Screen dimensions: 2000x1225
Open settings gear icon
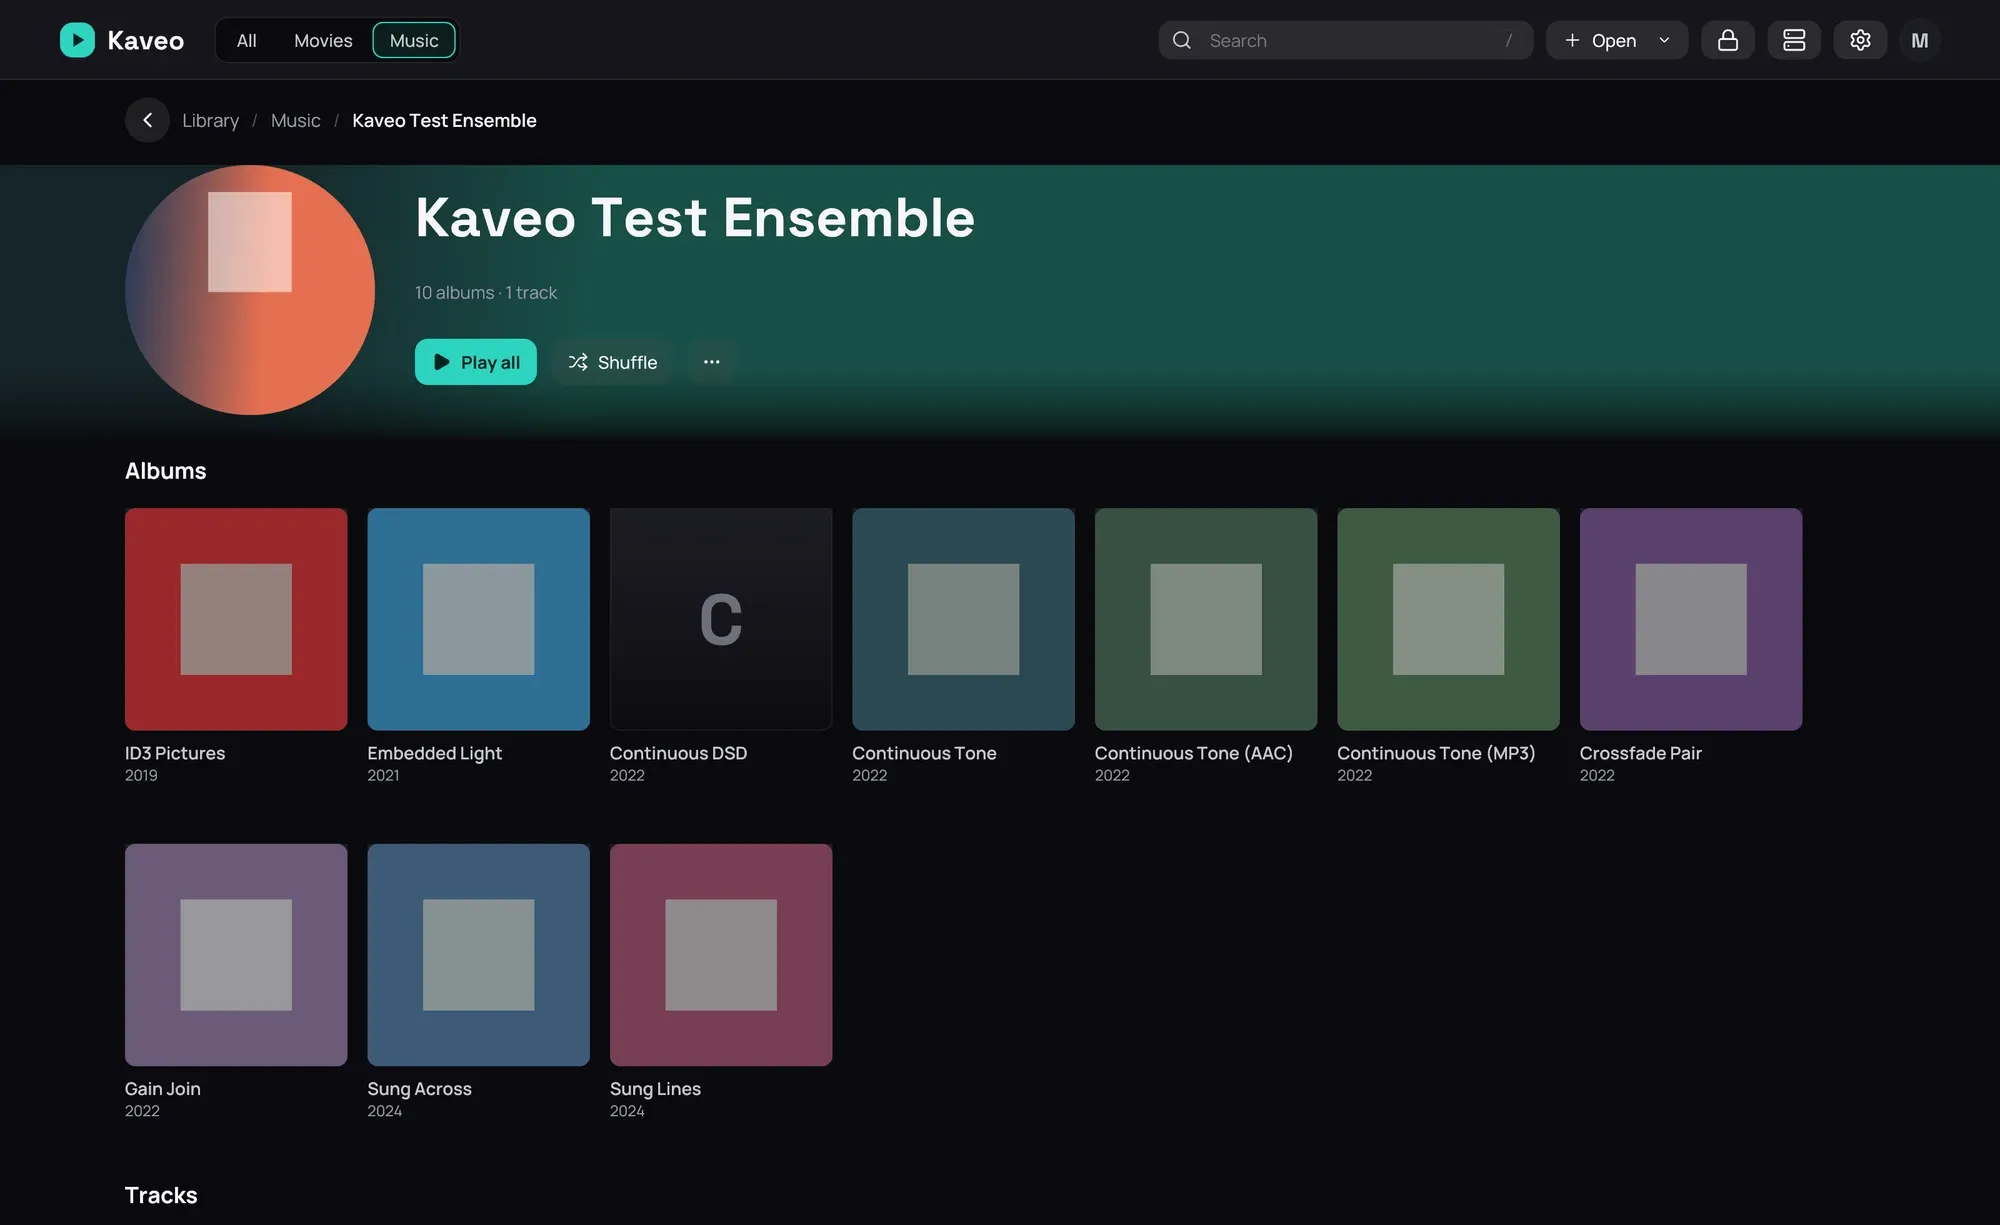coord(1859,40)
